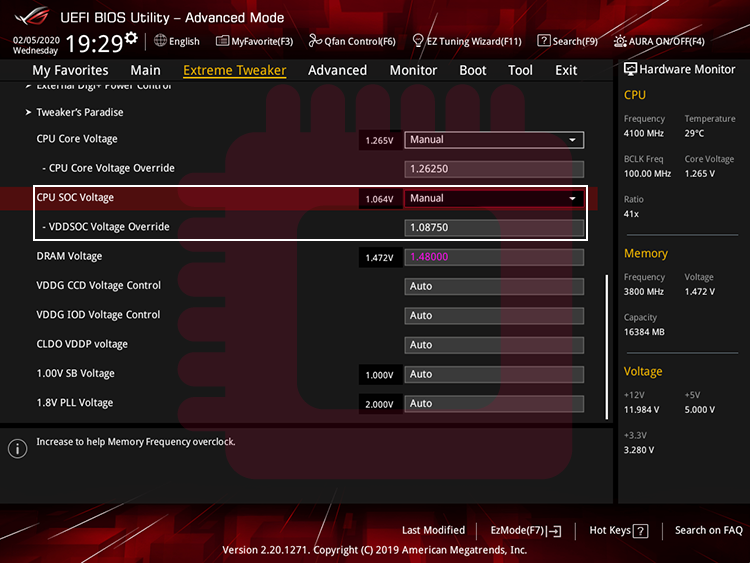Select the VDDSOC Voltage Override field

(x=494, y=227)
